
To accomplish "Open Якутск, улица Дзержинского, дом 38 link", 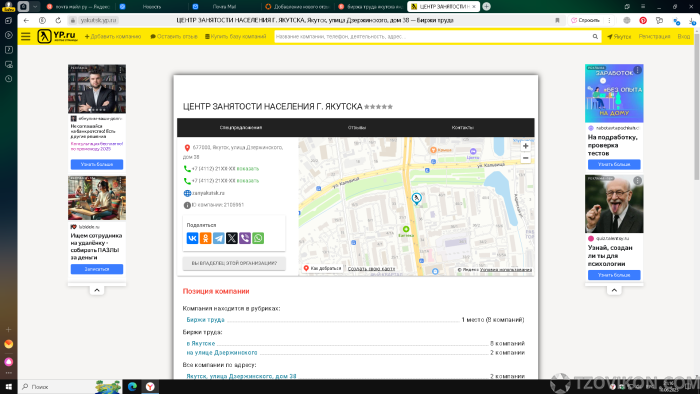I will tap(241, 376).
